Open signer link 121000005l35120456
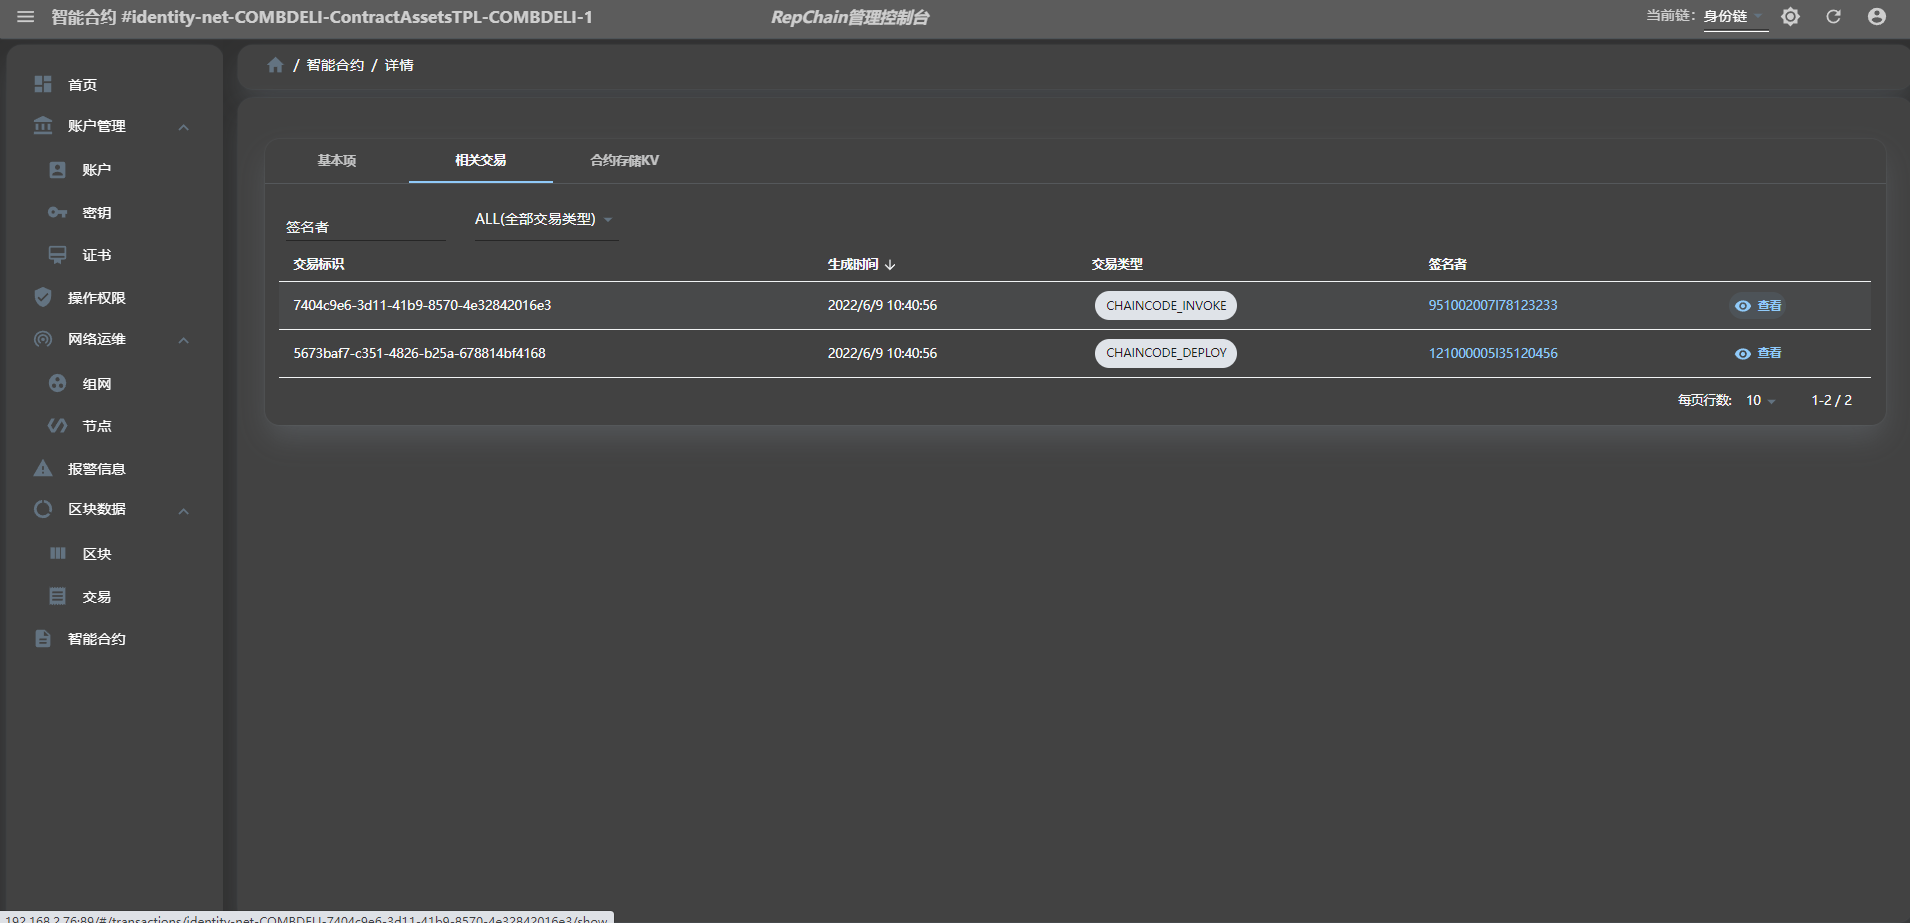This screenshot has width=1910, height=923. click(x=1493, y=353)
